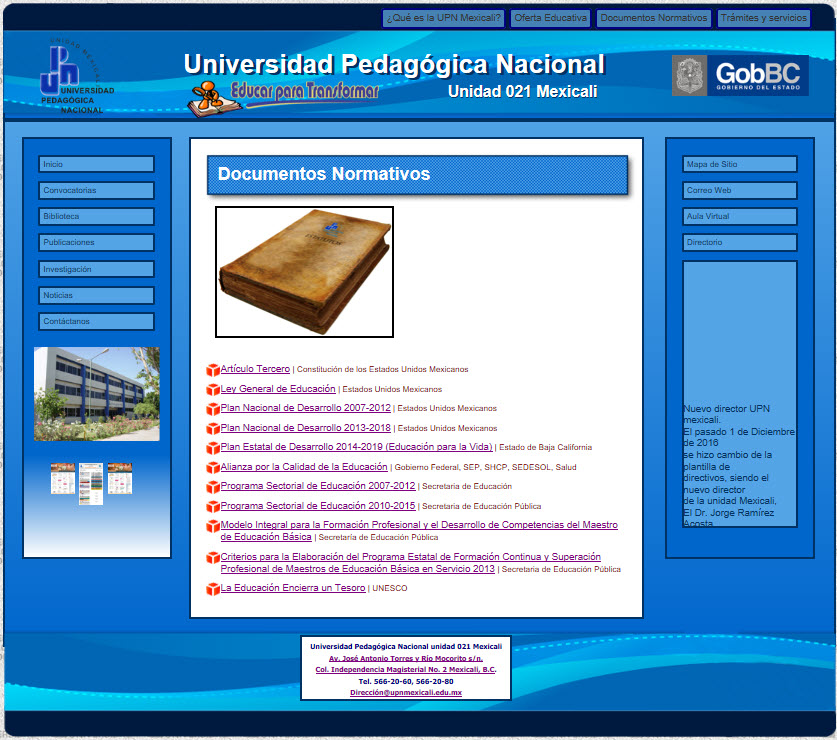The image size is (837, 740).
Task: Click the cube icon beside Artículo Tercero
Action: pyautogui.click(x=213, y=369)
